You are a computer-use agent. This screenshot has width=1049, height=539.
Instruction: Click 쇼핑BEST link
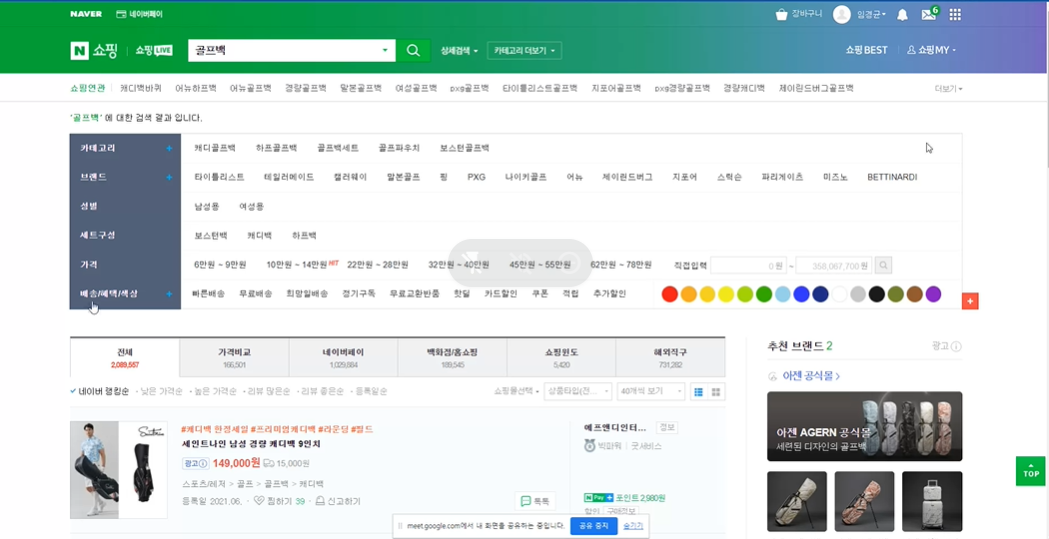coord(866,50)
